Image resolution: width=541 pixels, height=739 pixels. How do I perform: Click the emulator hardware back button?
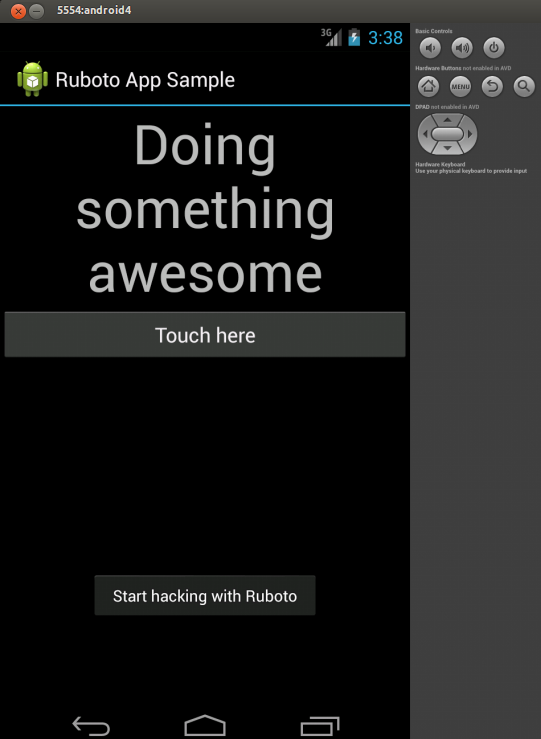(492, 87)
